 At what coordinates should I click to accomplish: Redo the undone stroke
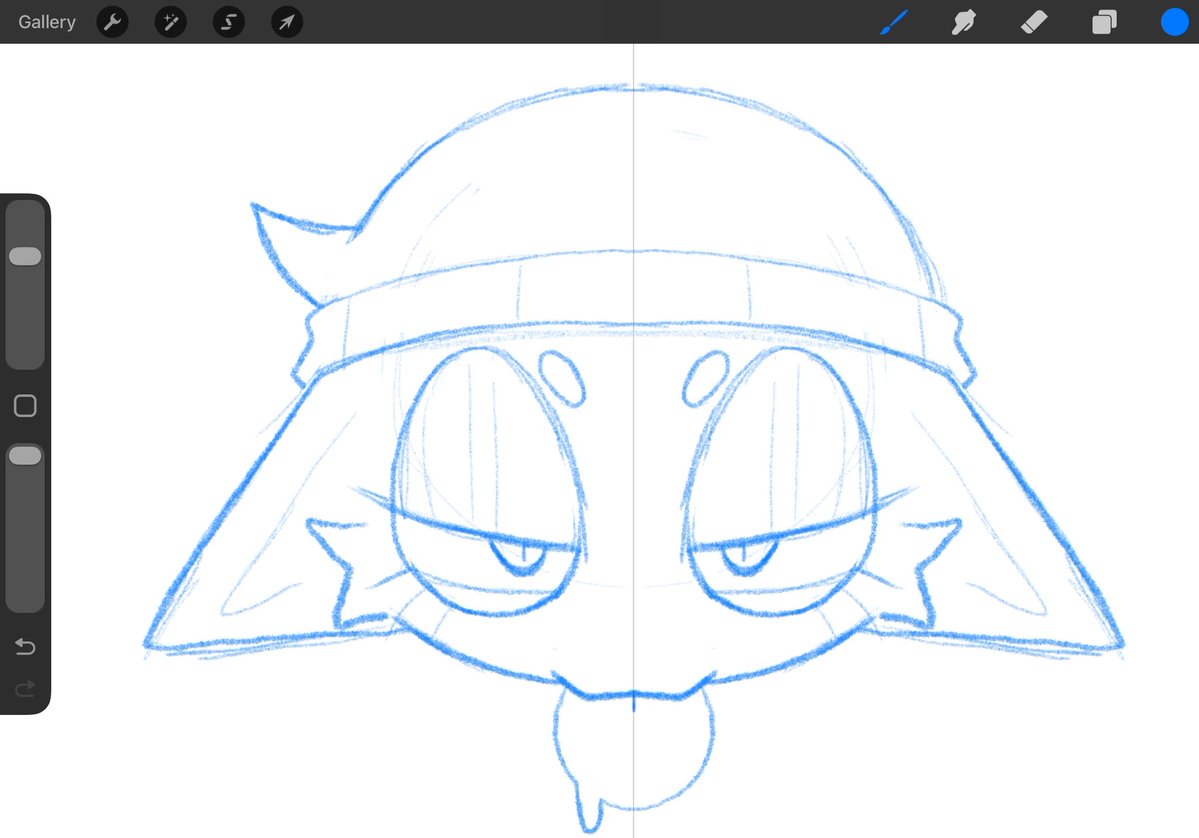[x=25, y=689]
